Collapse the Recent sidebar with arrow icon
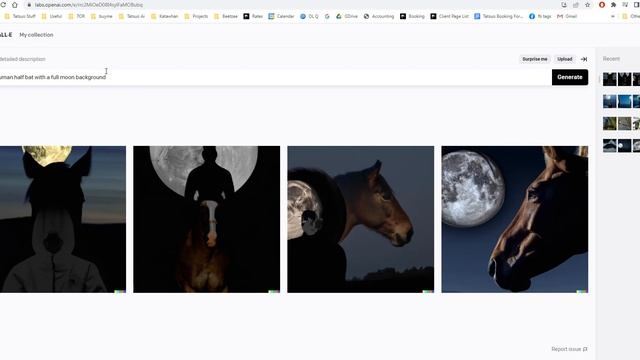Screen dimensions: 640x360 coord(584,59)
